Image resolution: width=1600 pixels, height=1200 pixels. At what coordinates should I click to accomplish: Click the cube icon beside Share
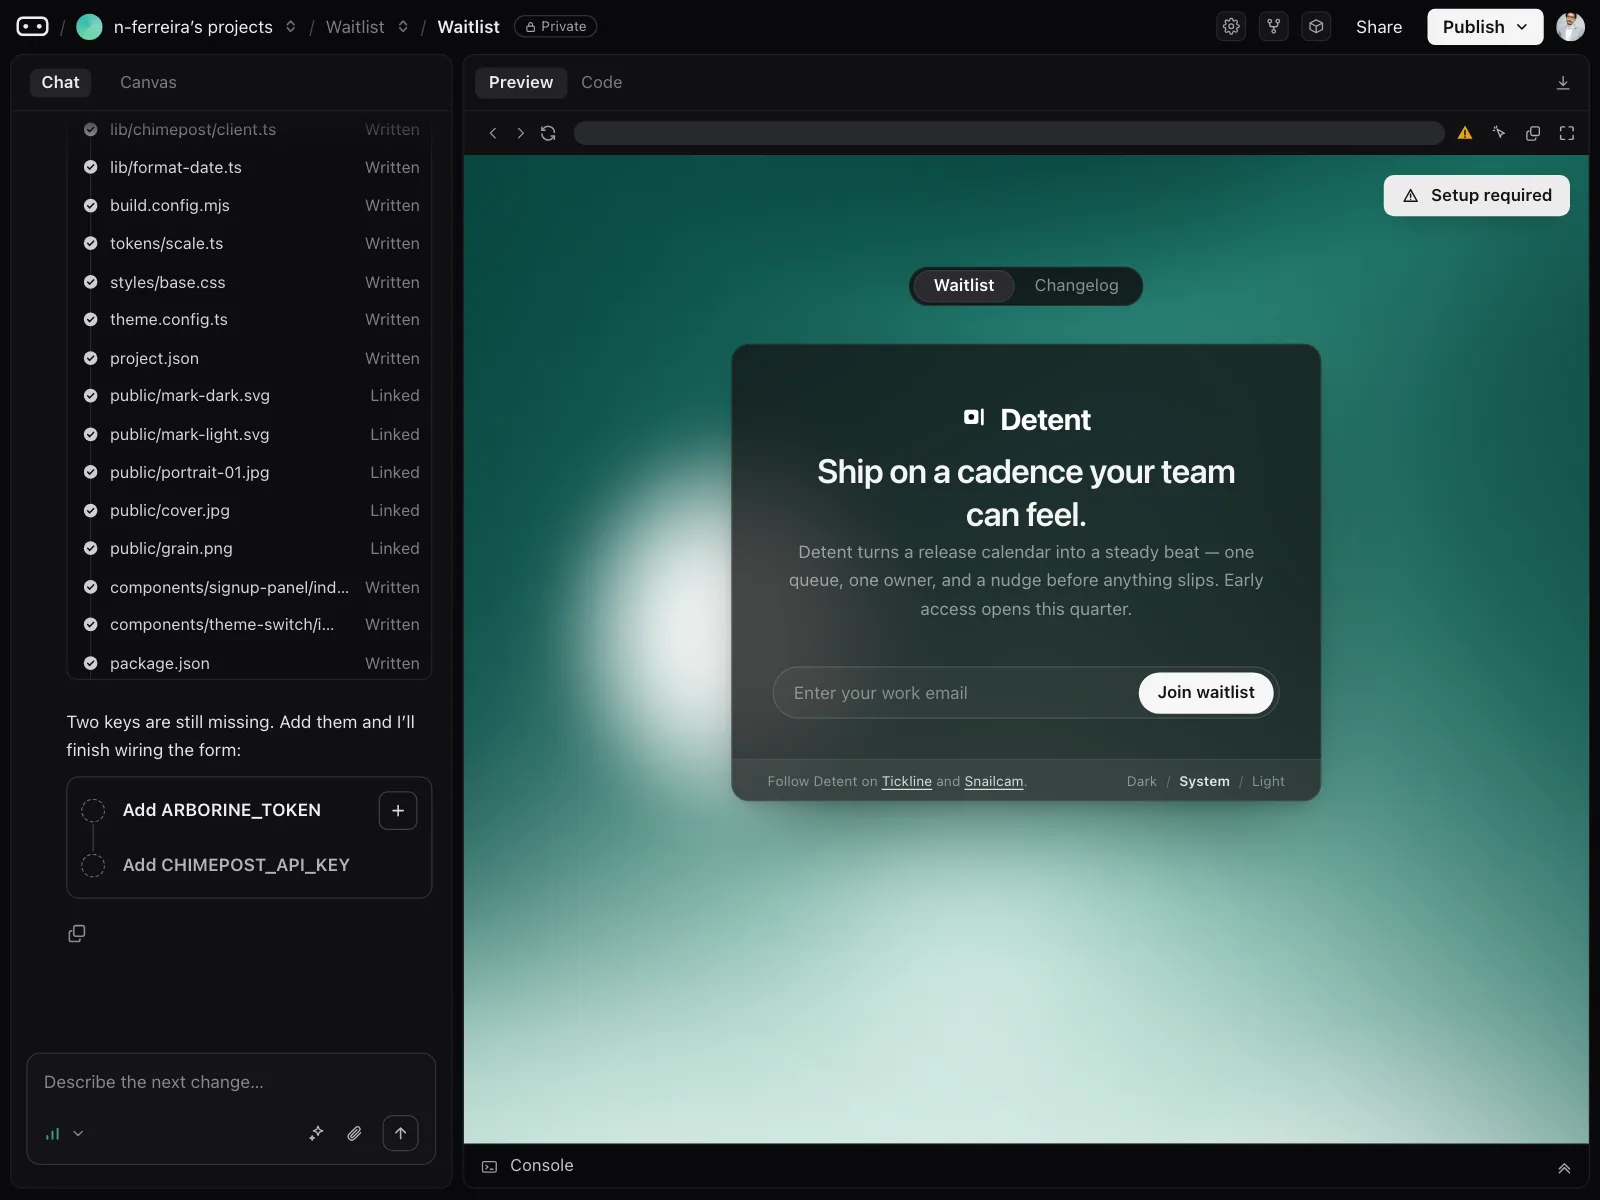[x=1316, y=27]
